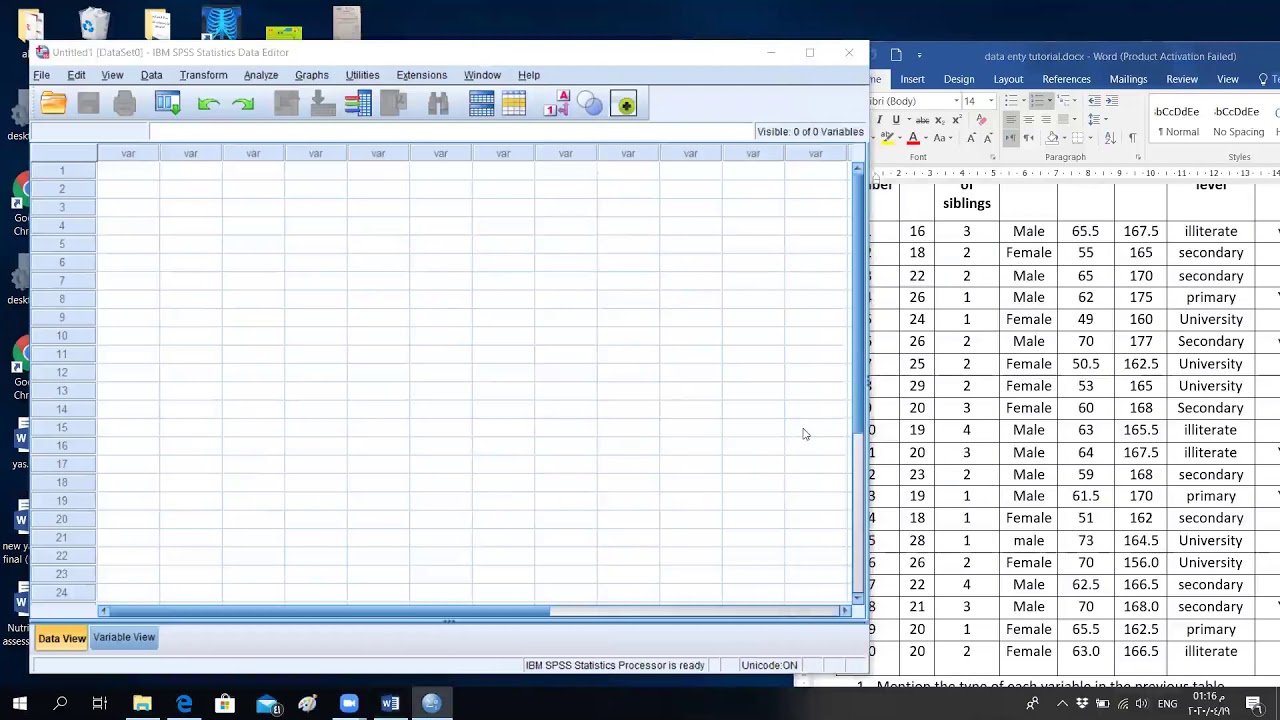Open font name dropdown in Word

[957, 100]
